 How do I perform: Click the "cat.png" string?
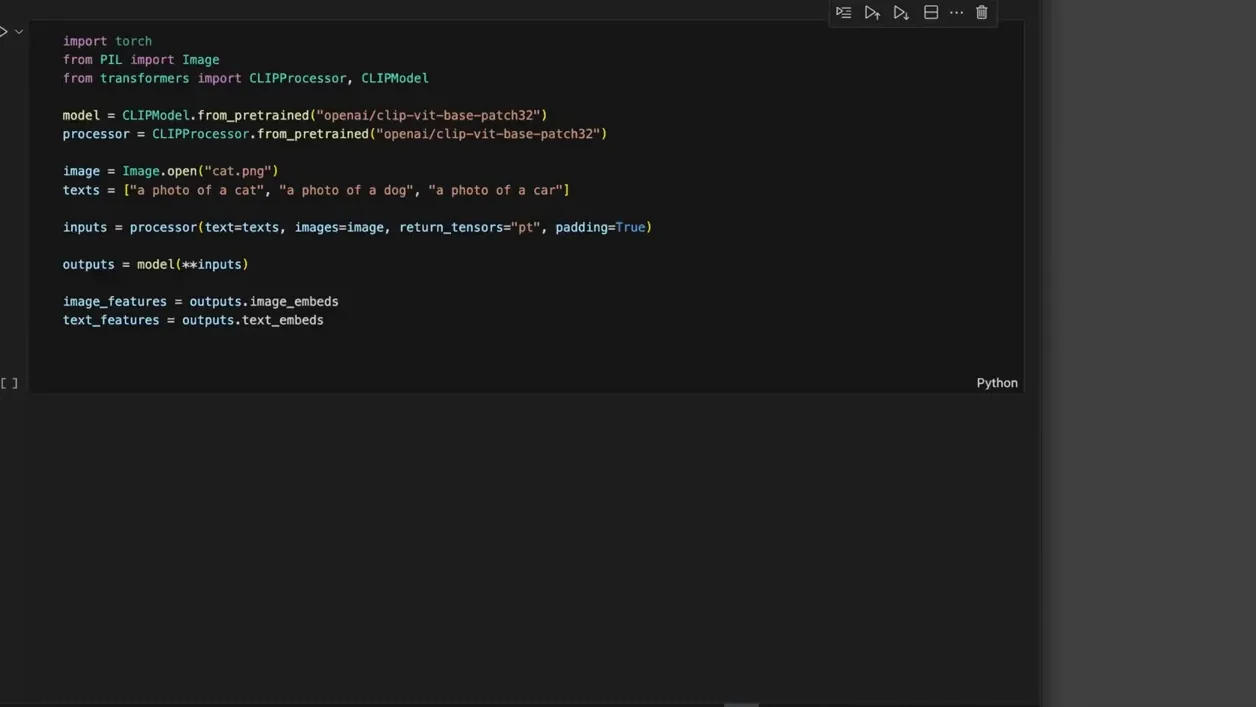pos(238,171)
